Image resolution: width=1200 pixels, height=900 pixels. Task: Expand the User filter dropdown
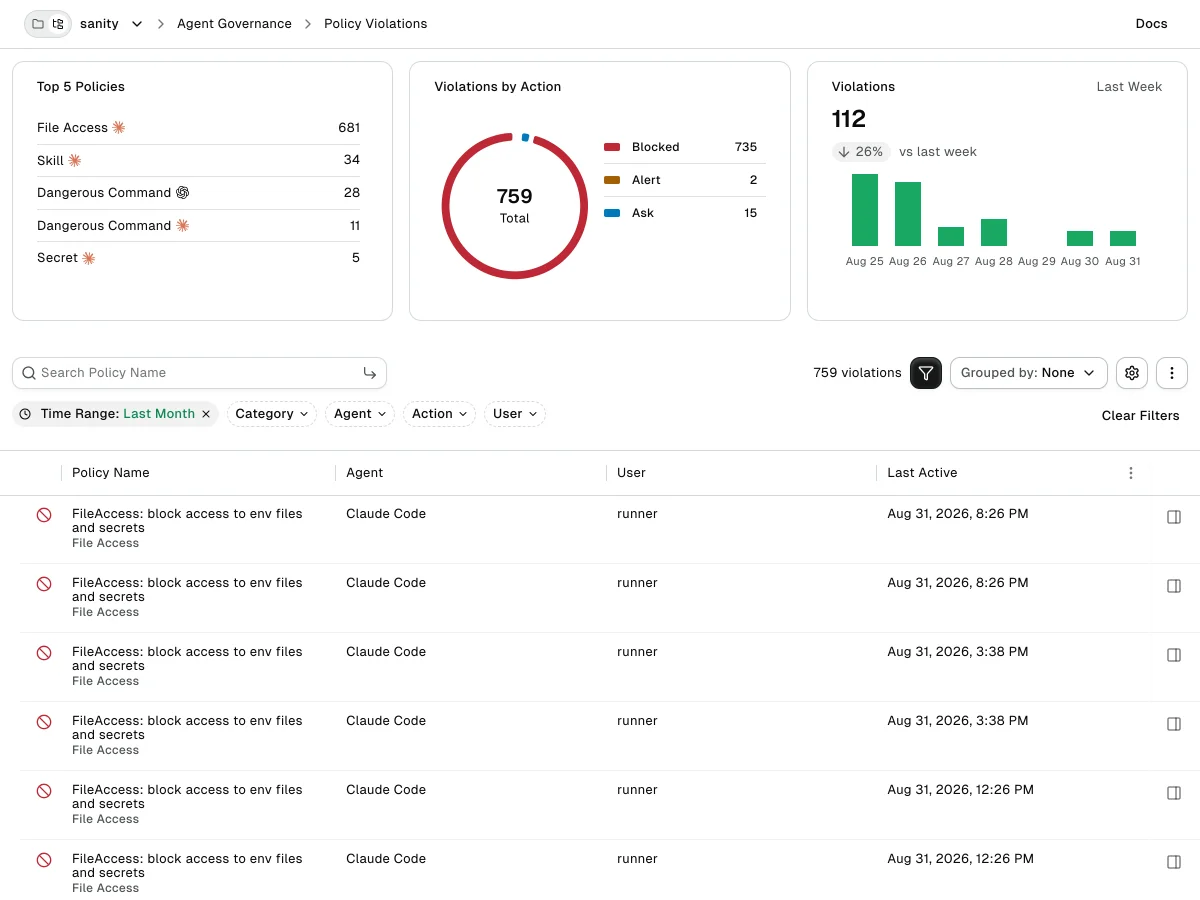tap(515, 414)
